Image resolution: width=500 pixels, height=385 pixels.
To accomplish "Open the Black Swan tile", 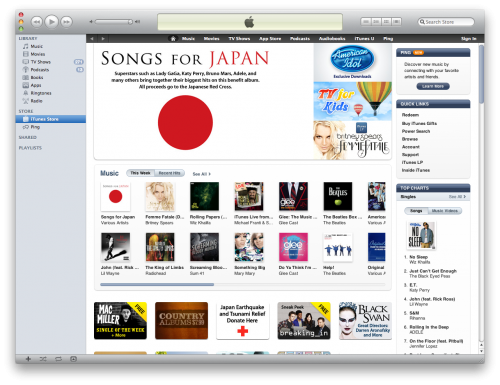I will click(x=365, y=321).
